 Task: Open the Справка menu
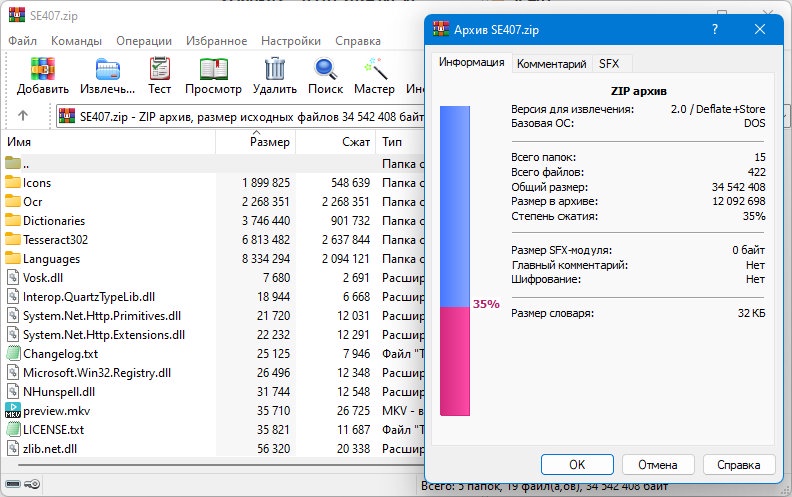(x=358, y=41)
